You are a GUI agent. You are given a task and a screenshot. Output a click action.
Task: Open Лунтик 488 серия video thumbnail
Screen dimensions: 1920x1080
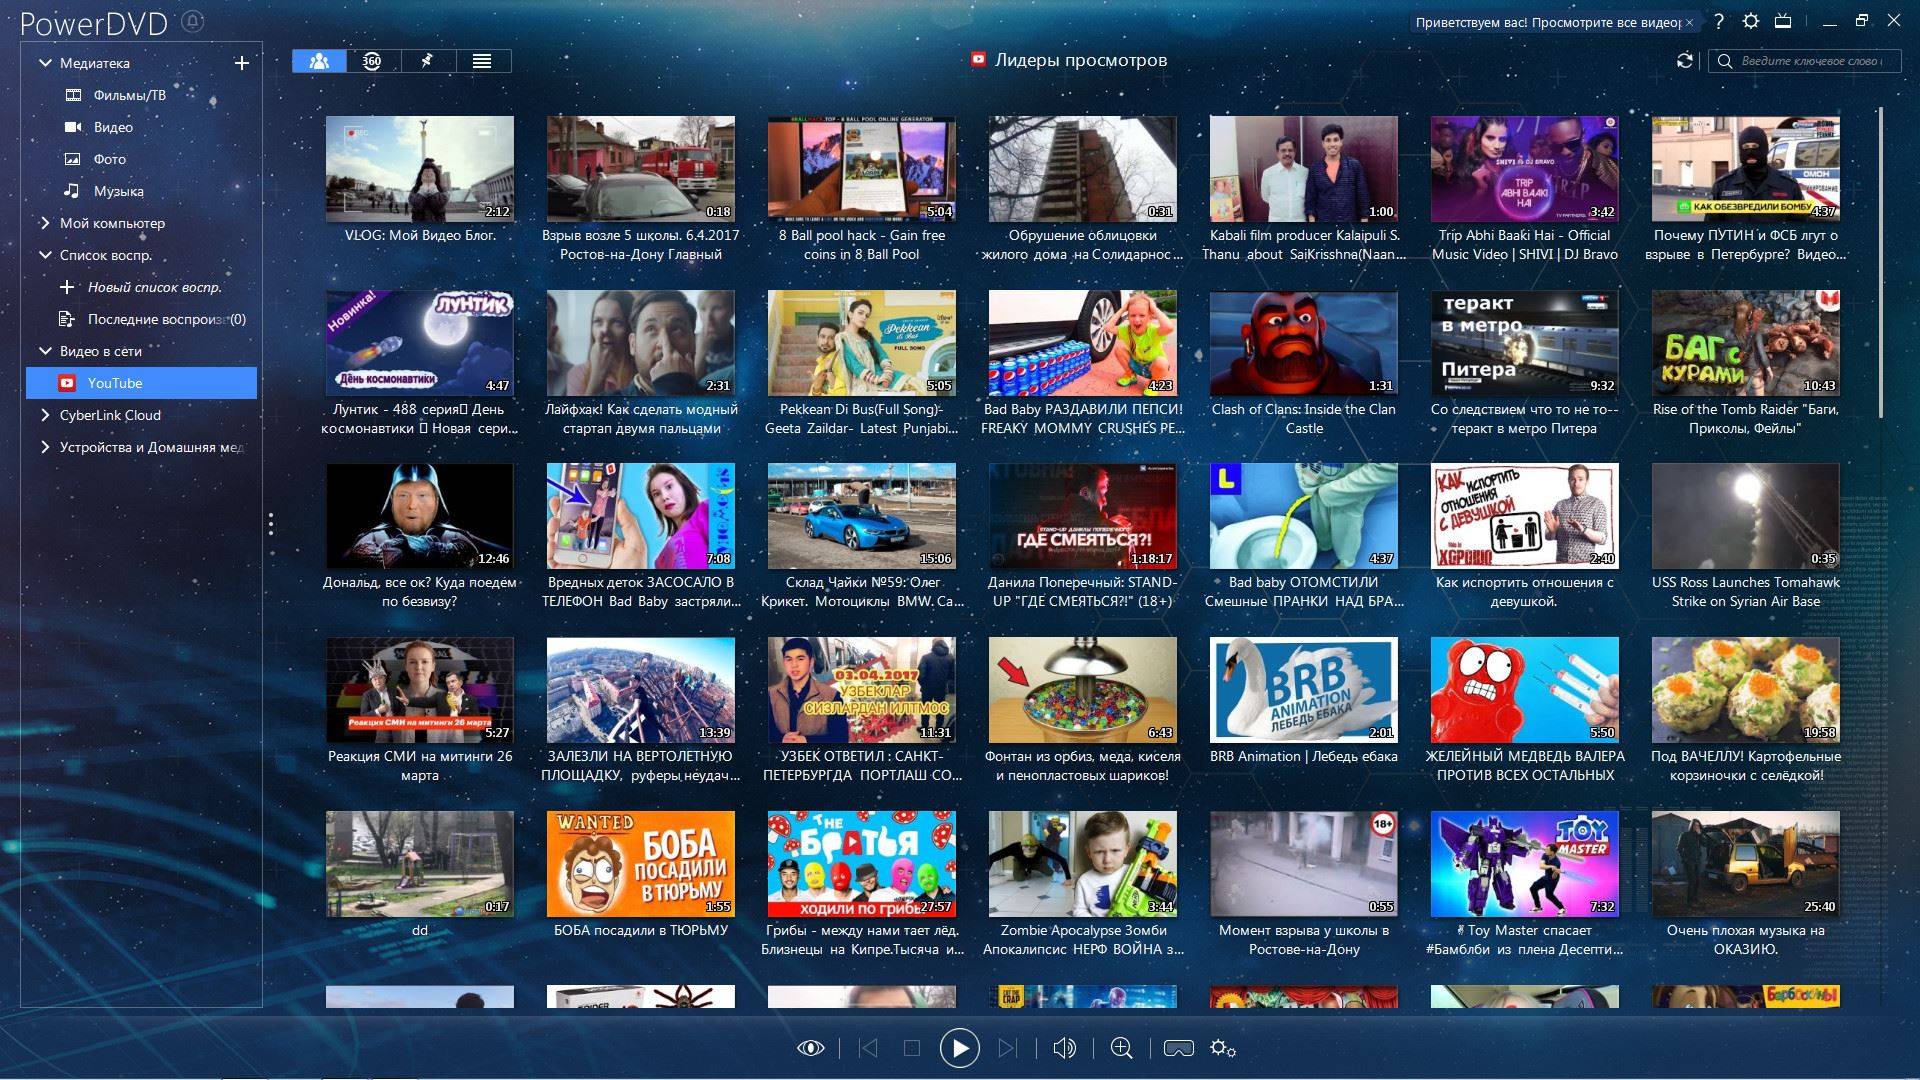coord(420,343)
